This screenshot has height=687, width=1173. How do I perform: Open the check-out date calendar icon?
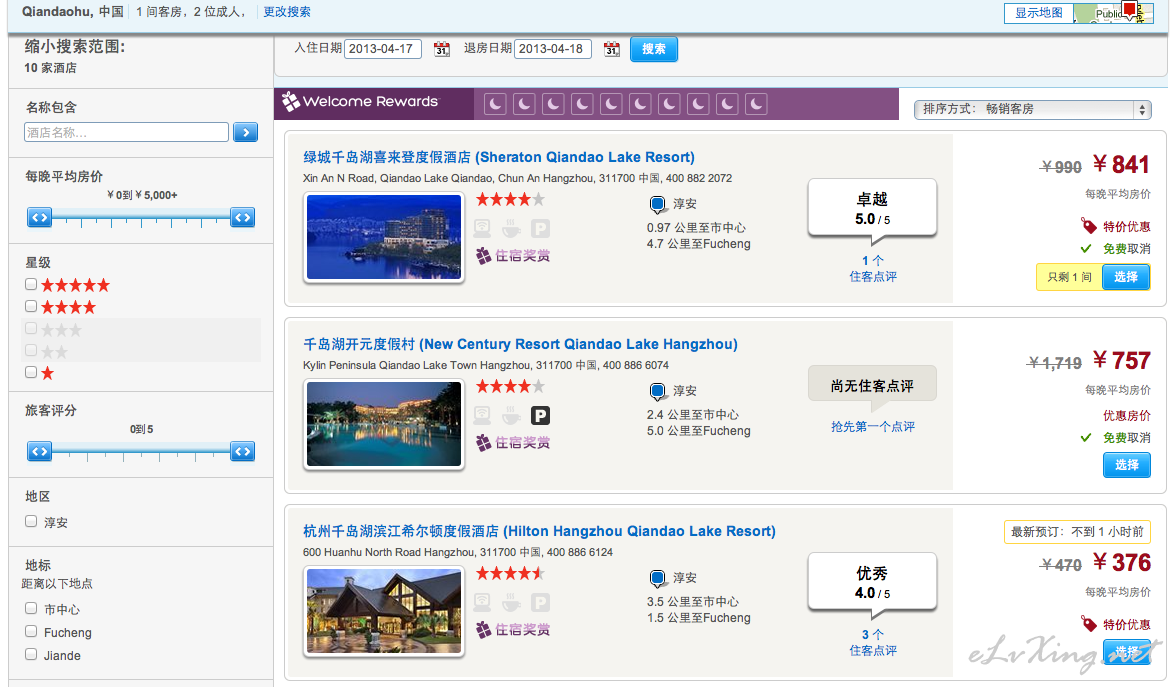pos(612,49)
